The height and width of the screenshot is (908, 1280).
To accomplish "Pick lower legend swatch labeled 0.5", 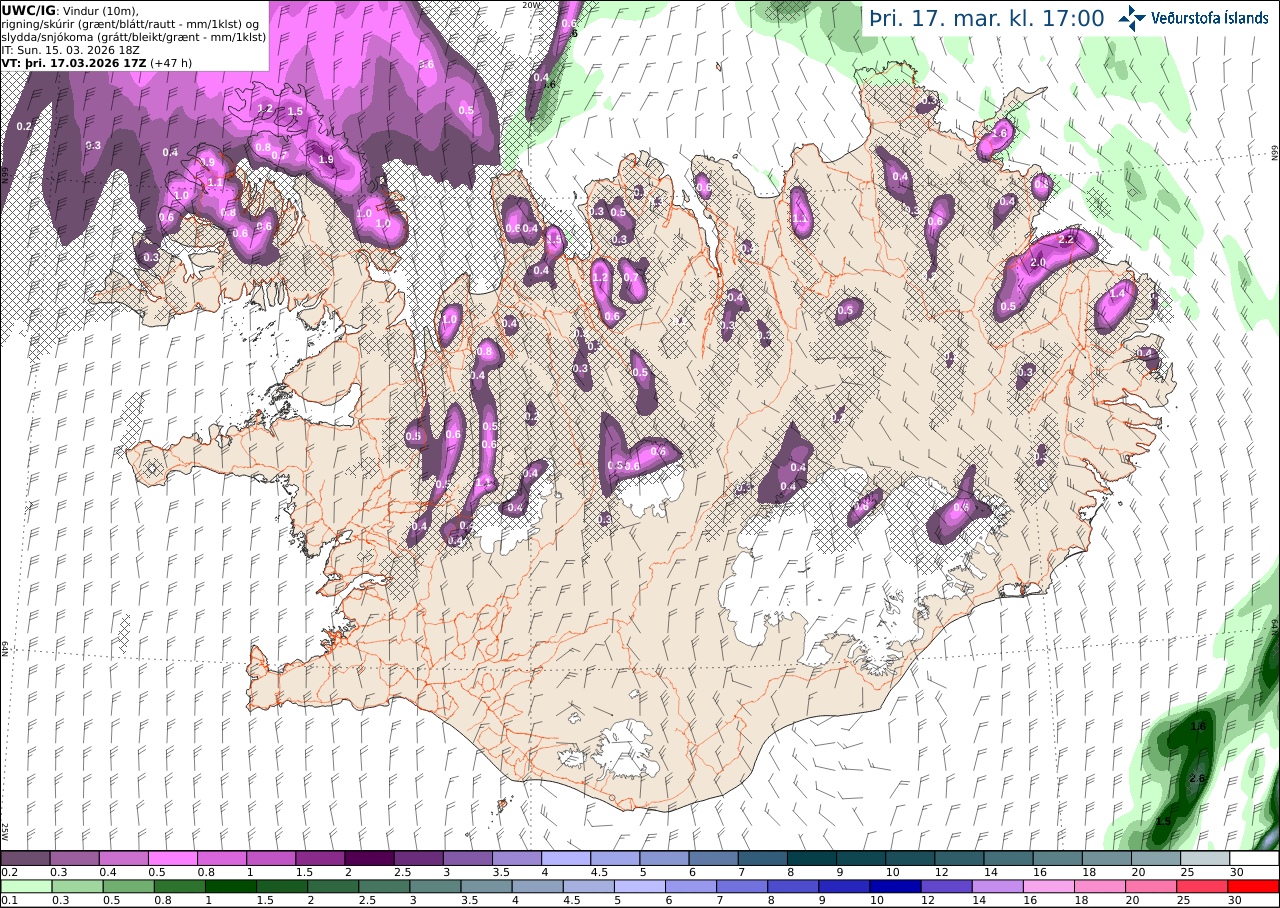I will coord(128,886).
